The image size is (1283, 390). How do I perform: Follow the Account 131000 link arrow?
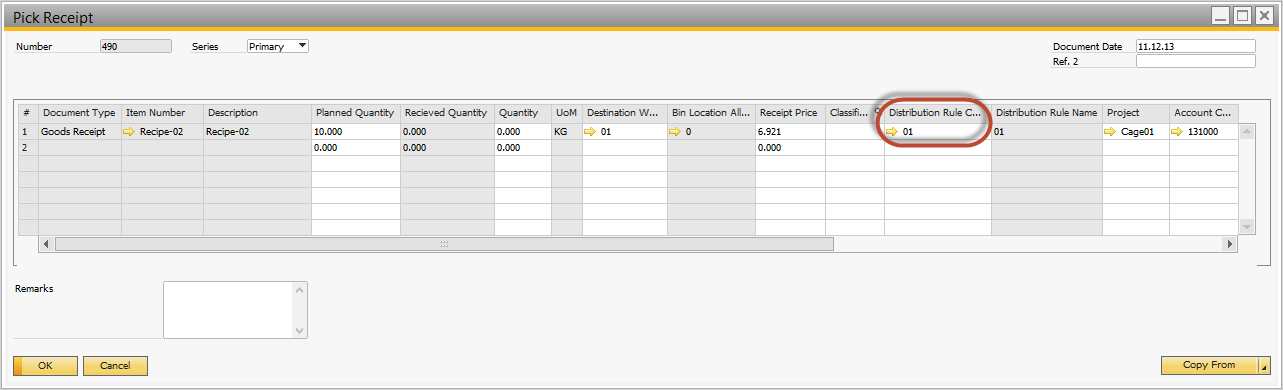pos(1179,131)
